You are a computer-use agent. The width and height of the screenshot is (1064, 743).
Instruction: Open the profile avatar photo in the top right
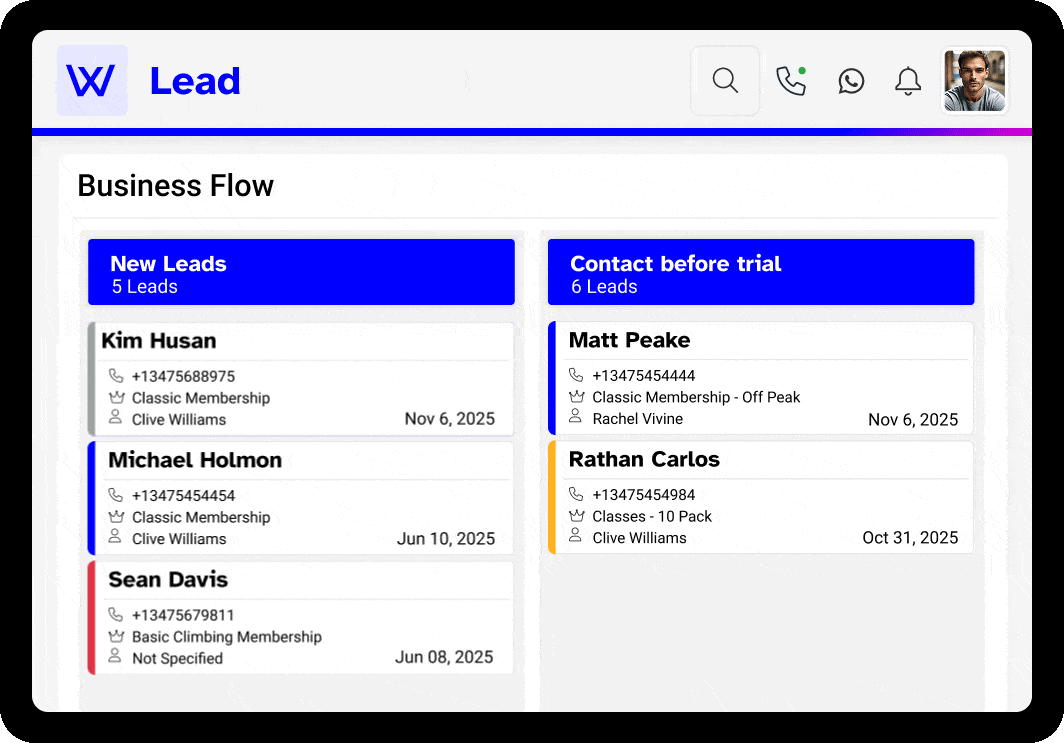click(974, 80)
